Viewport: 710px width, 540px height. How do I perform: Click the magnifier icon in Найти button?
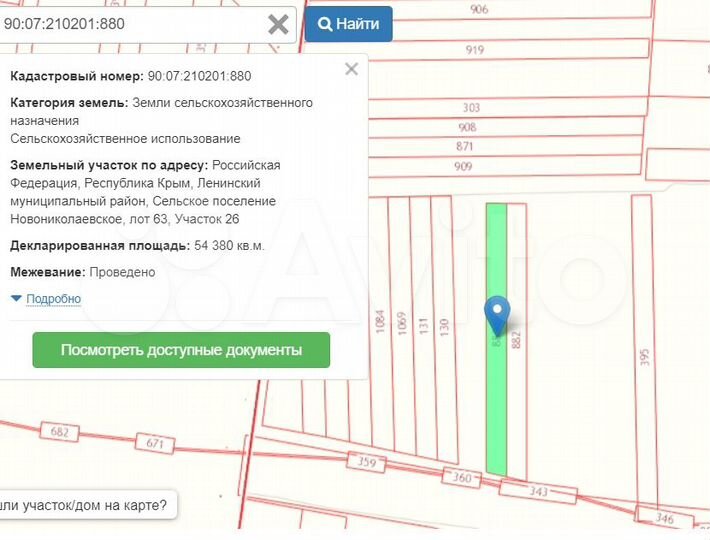click(325, 24)
